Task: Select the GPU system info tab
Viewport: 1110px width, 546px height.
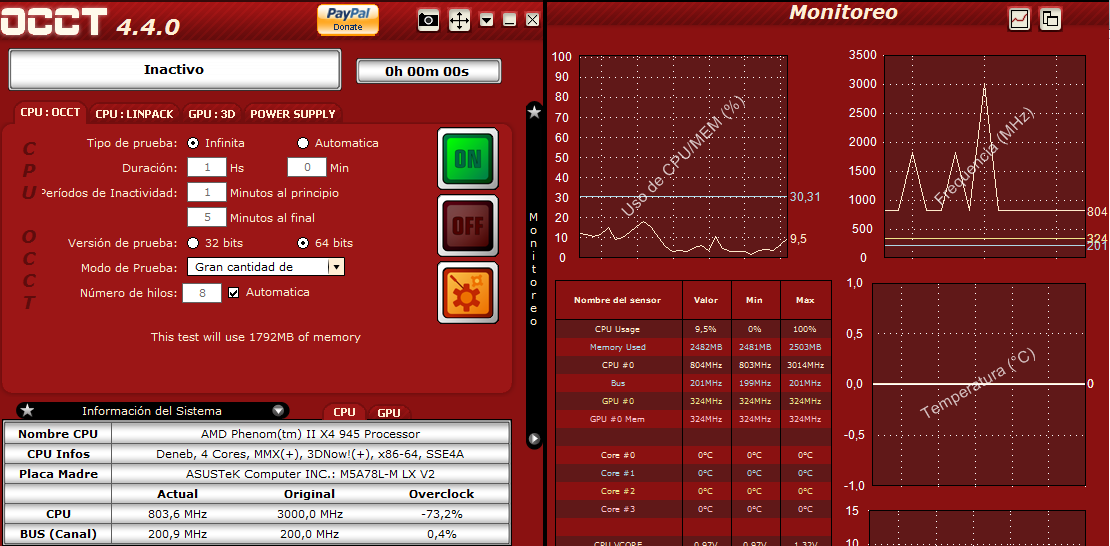Action: click(389, 413)
